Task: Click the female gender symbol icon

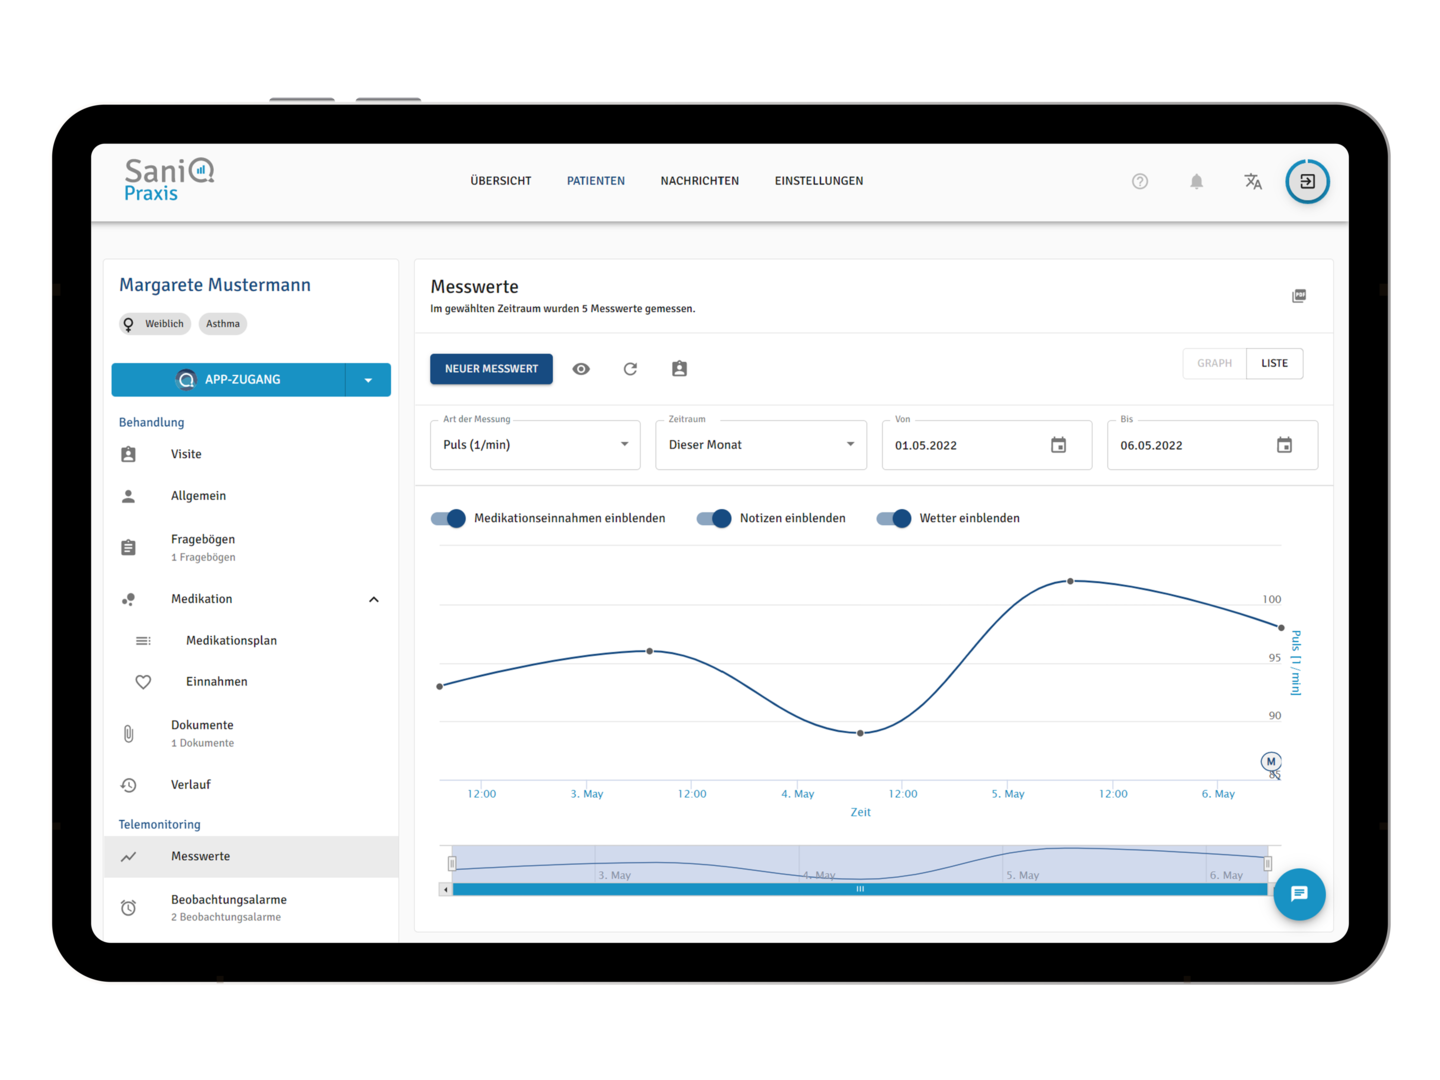Action: click(128, 324)
